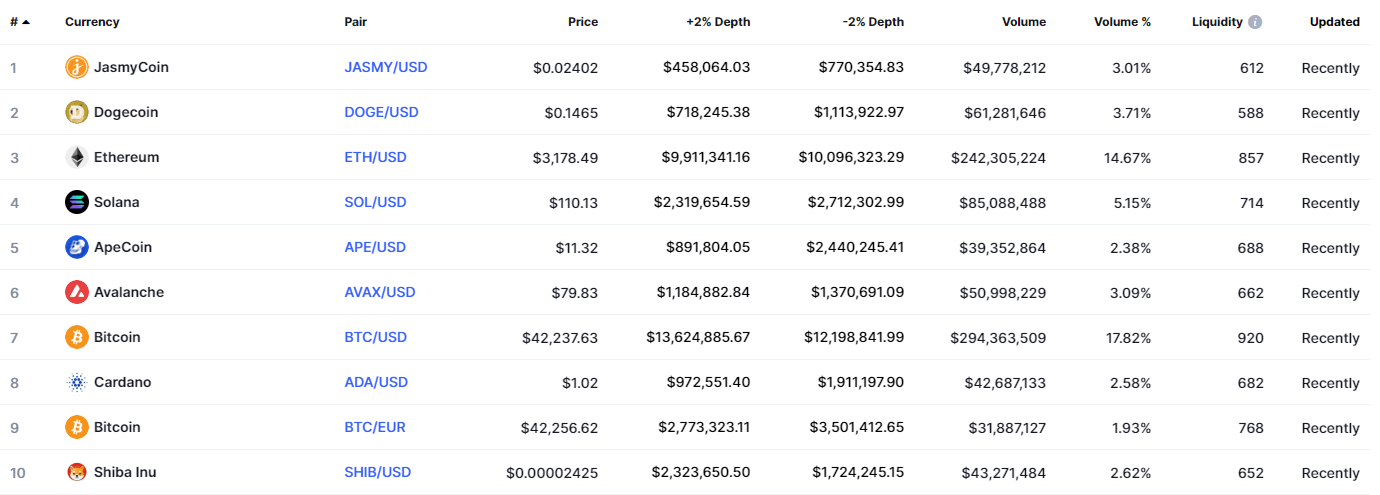Click the Ethereum diamond icon
1380x495 pixels.
tap(76, 157)
